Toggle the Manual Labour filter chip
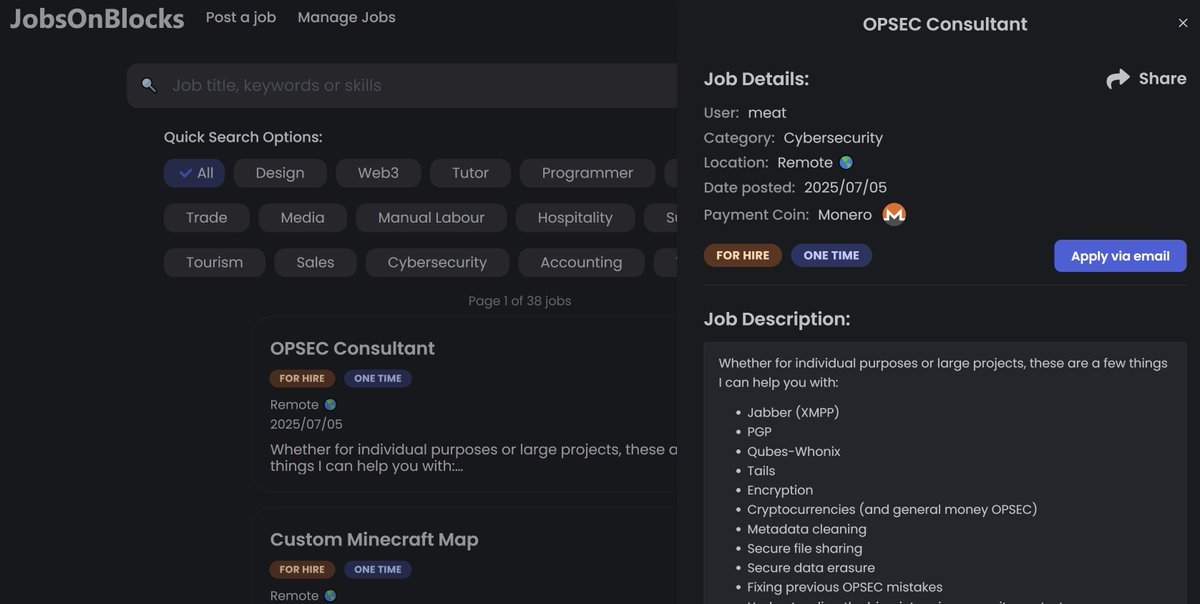Image resolution: width=1200 pixels, height=604 pixels. [431, 218]
